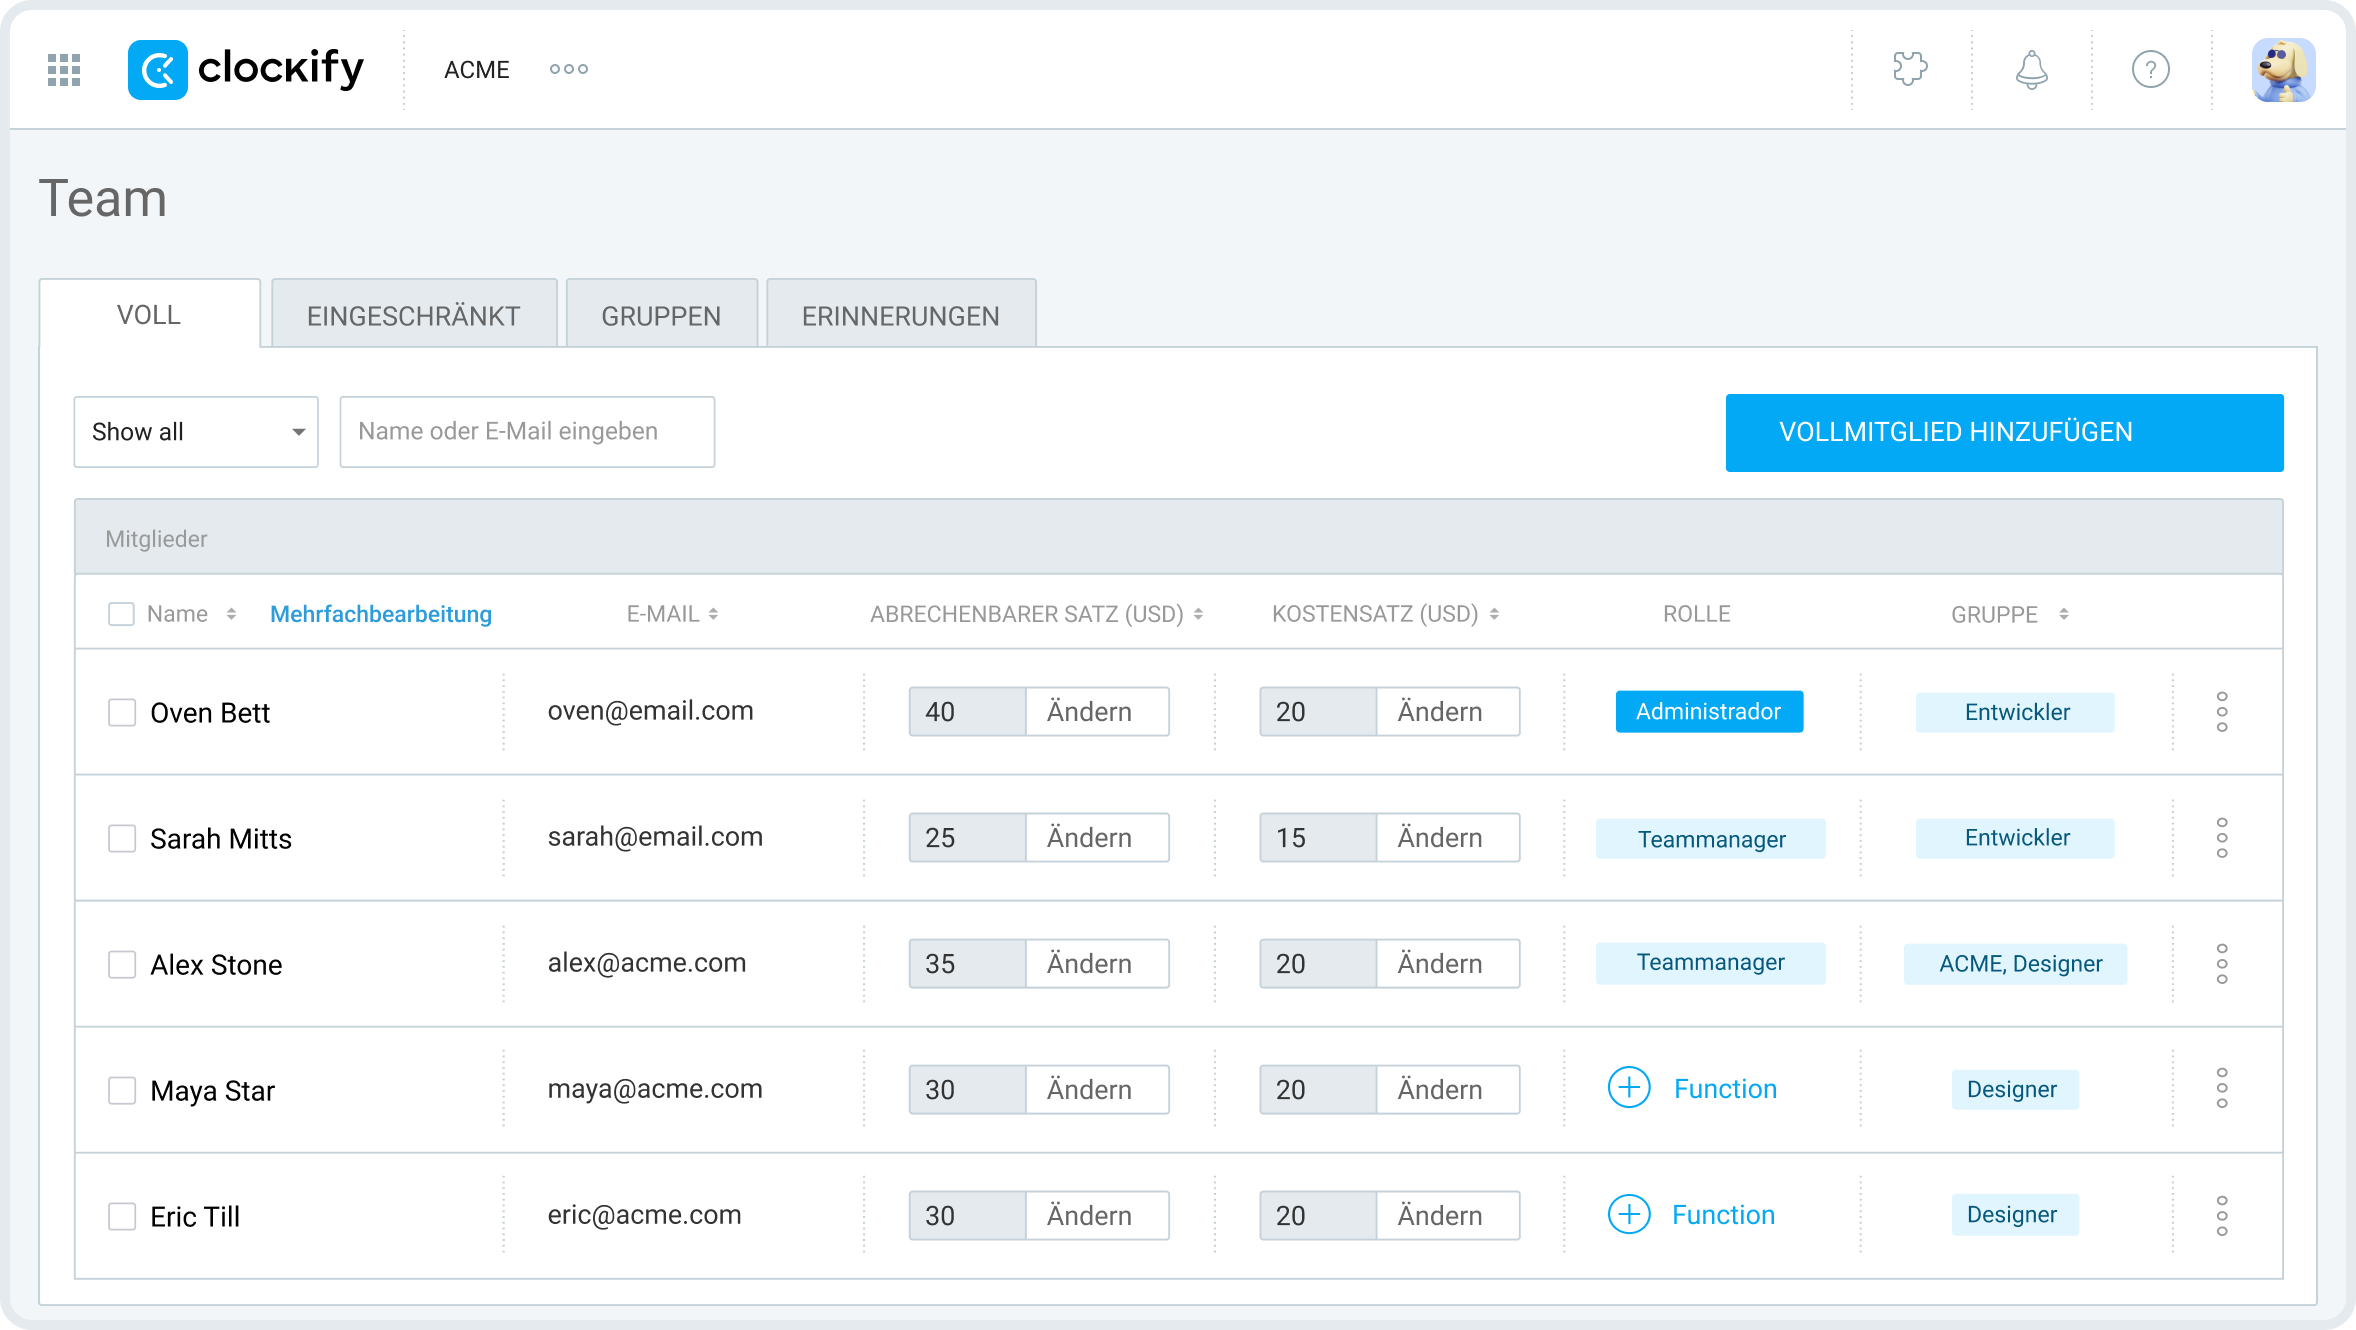The width and height of the screenshot is (2356, 1330).
Task: Expand the Show all filter dropdown
Action: click(196, 432)
